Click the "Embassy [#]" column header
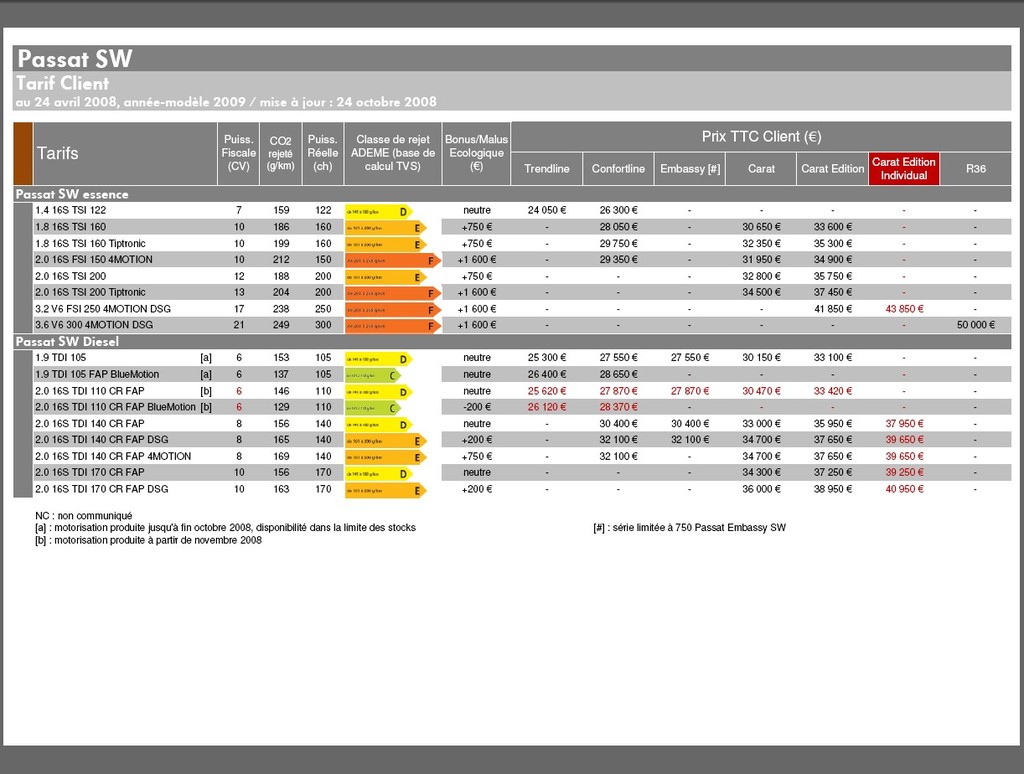Viewport: 1024px width, 774px height. click(x=690, y=169)
